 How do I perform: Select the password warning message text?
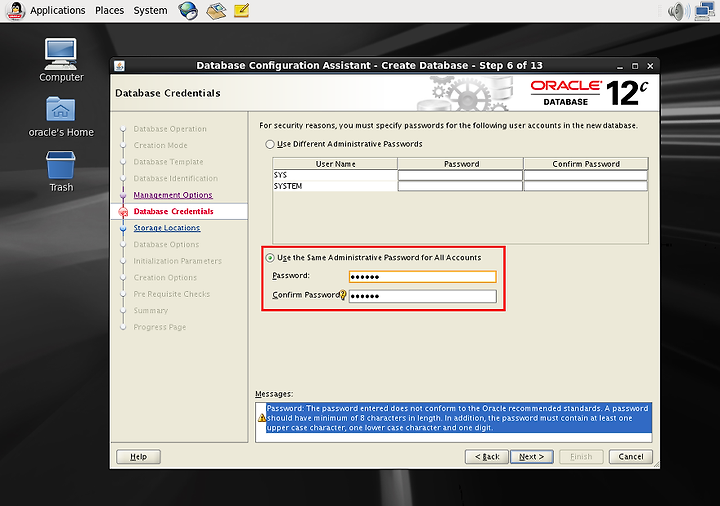coord(458,418)
